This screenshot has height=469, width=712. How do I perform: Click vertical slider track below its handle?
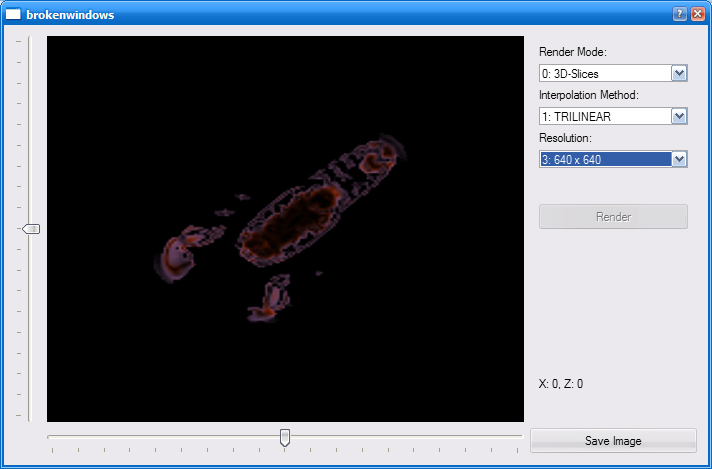click(29, 330)
